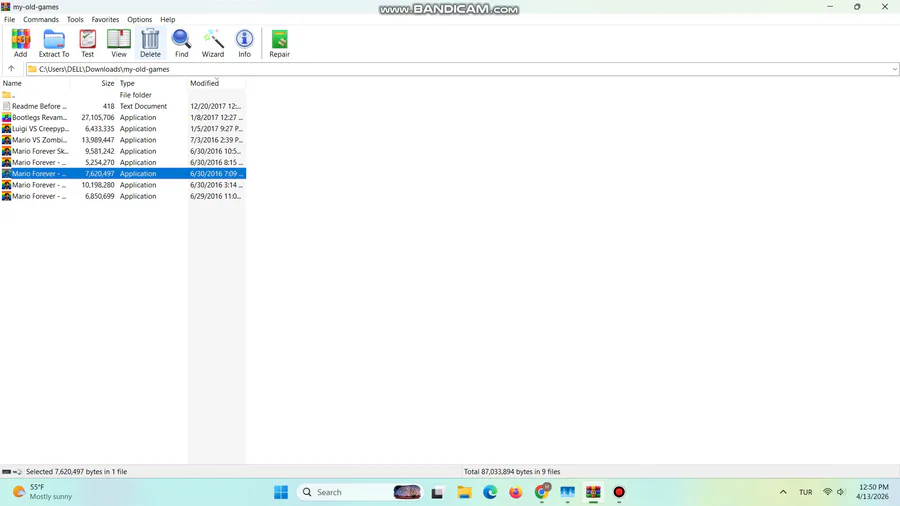The height and width of the screenshot is (506, 900).
Task: Open Chrome from taskbar
Action: [541, 492]
